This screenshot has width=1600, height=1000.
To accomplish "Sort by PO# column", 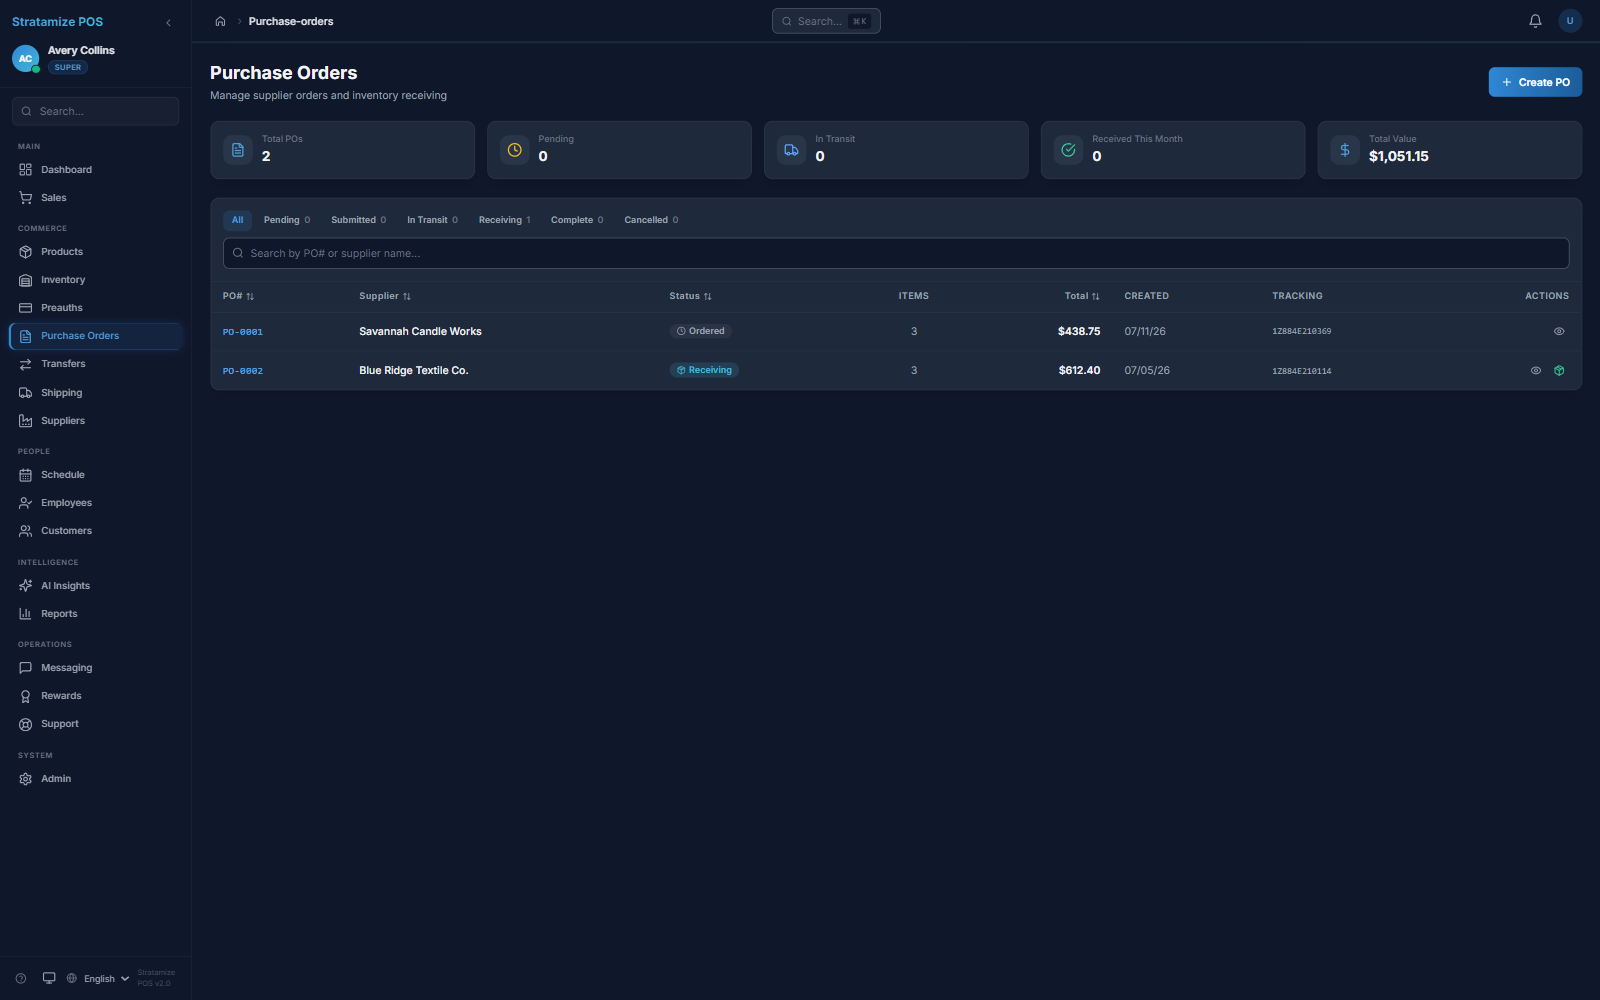I will click(x=238, y=296).
